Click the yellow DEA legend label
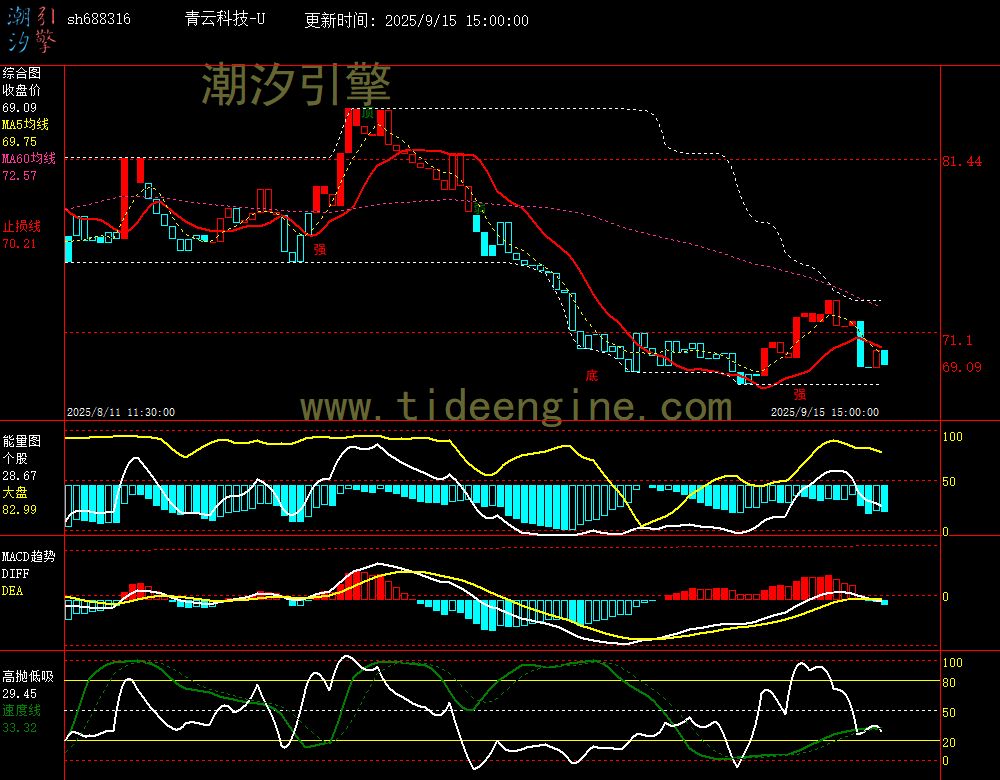1000x780 pixels. (13, 591)
